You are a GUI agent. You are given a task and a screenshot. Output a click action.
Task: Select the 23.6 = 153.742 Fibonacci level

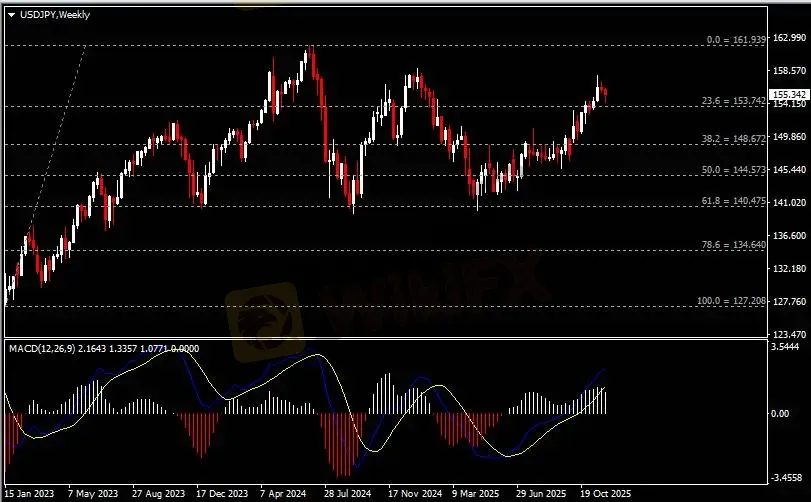(x=734, y=101)
